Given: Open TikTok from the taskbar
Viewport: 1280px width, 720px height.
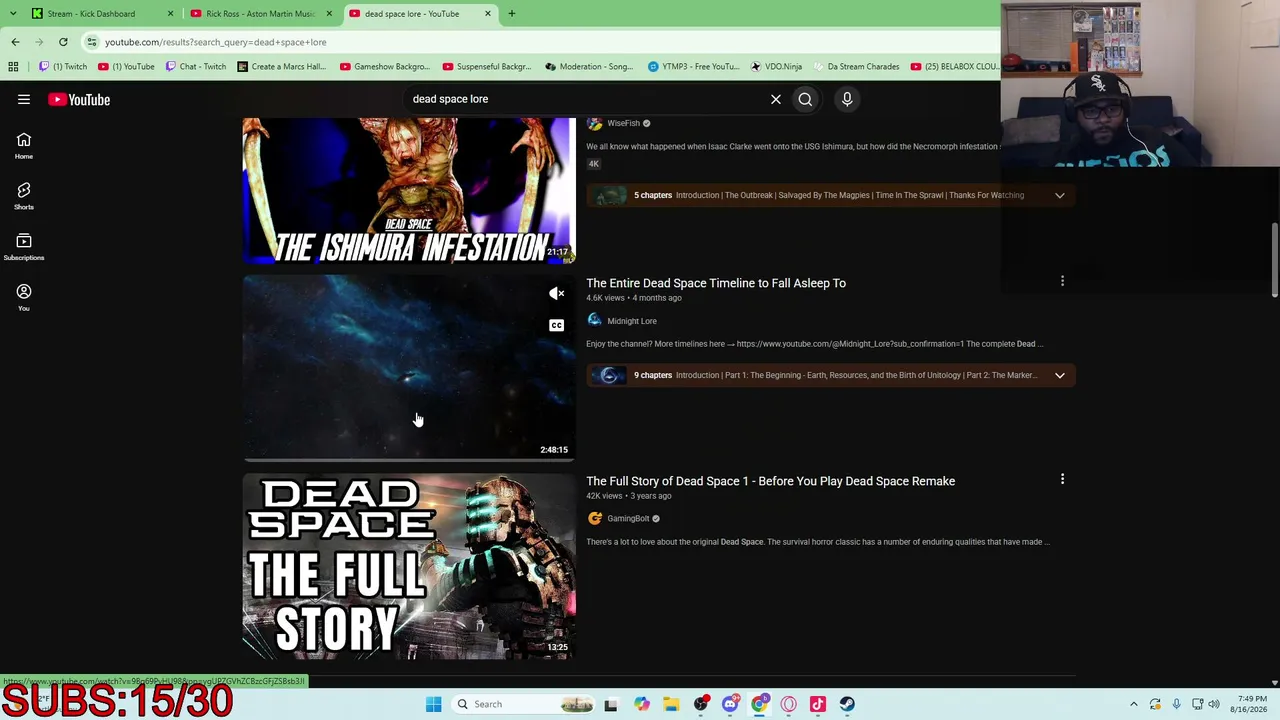Looking at the screenshot, I should 818,704.
